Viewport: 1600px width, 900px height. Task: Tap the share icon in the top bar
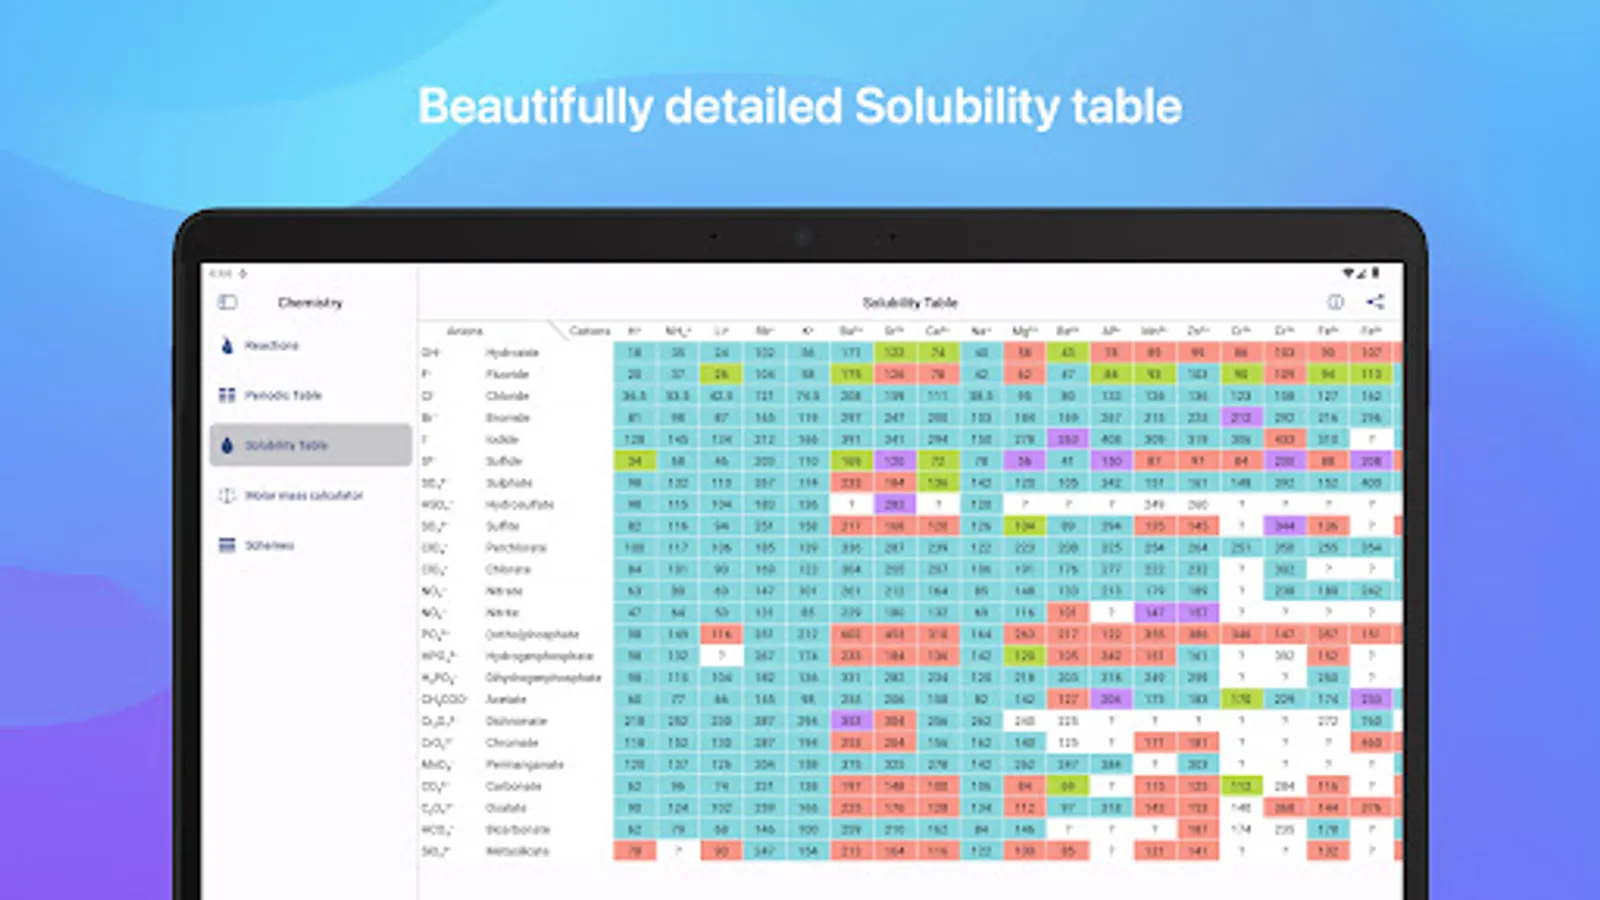1376,302
